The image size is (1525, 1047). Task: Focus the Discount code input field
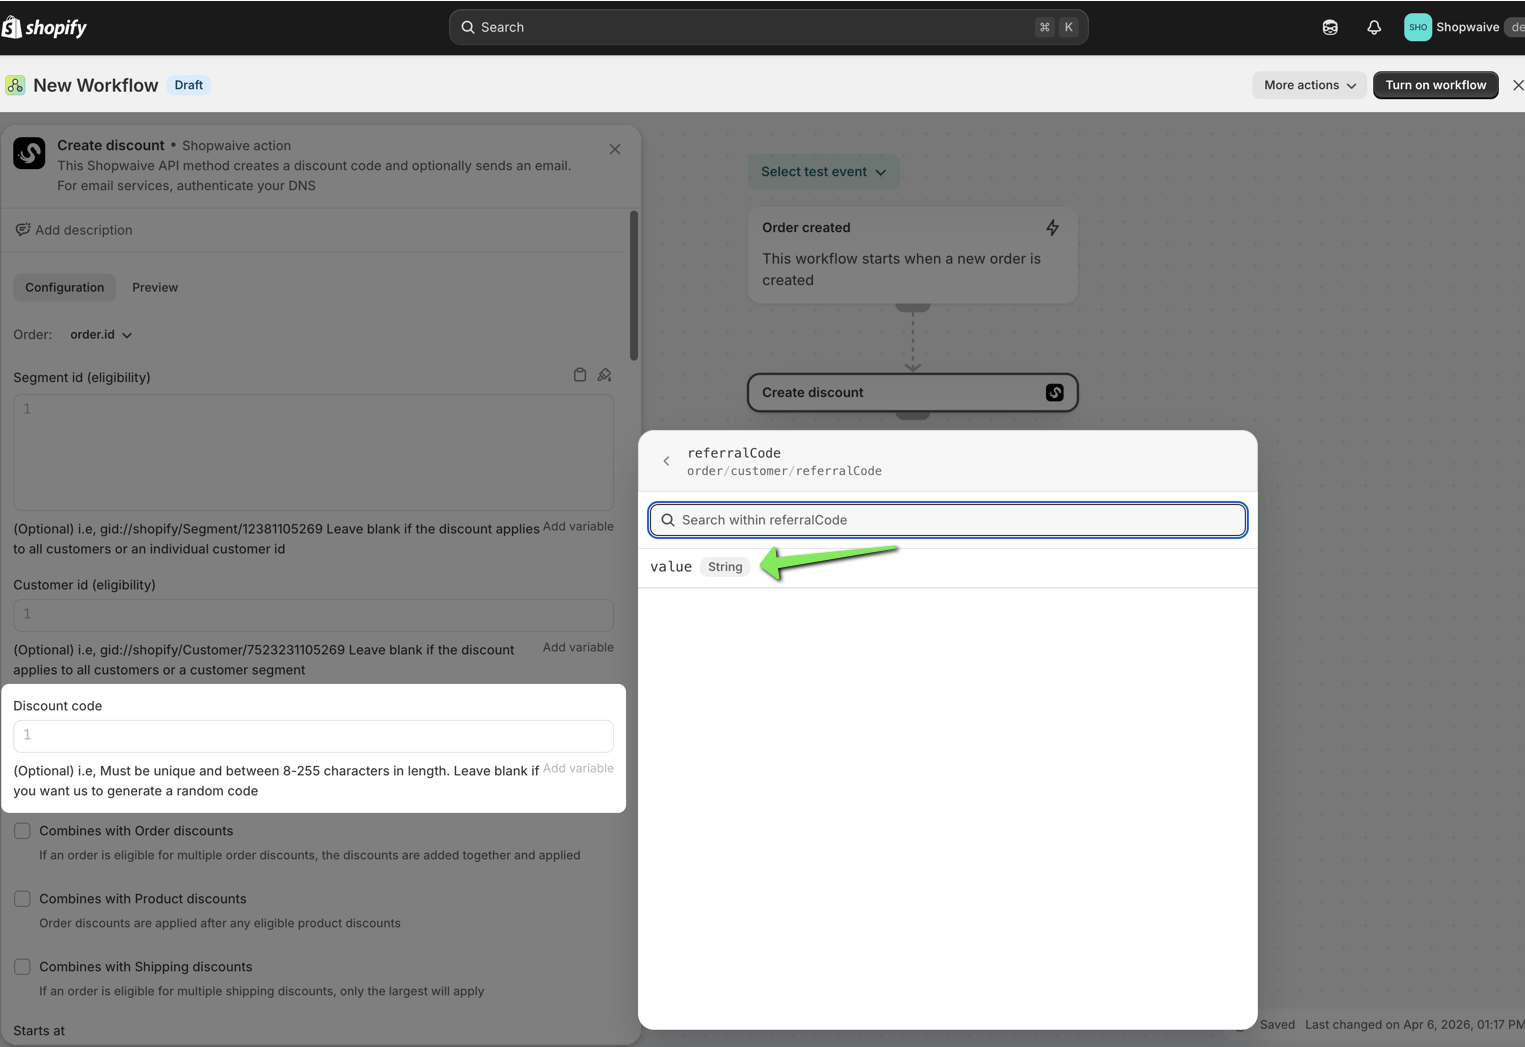(x=313, y=736)
